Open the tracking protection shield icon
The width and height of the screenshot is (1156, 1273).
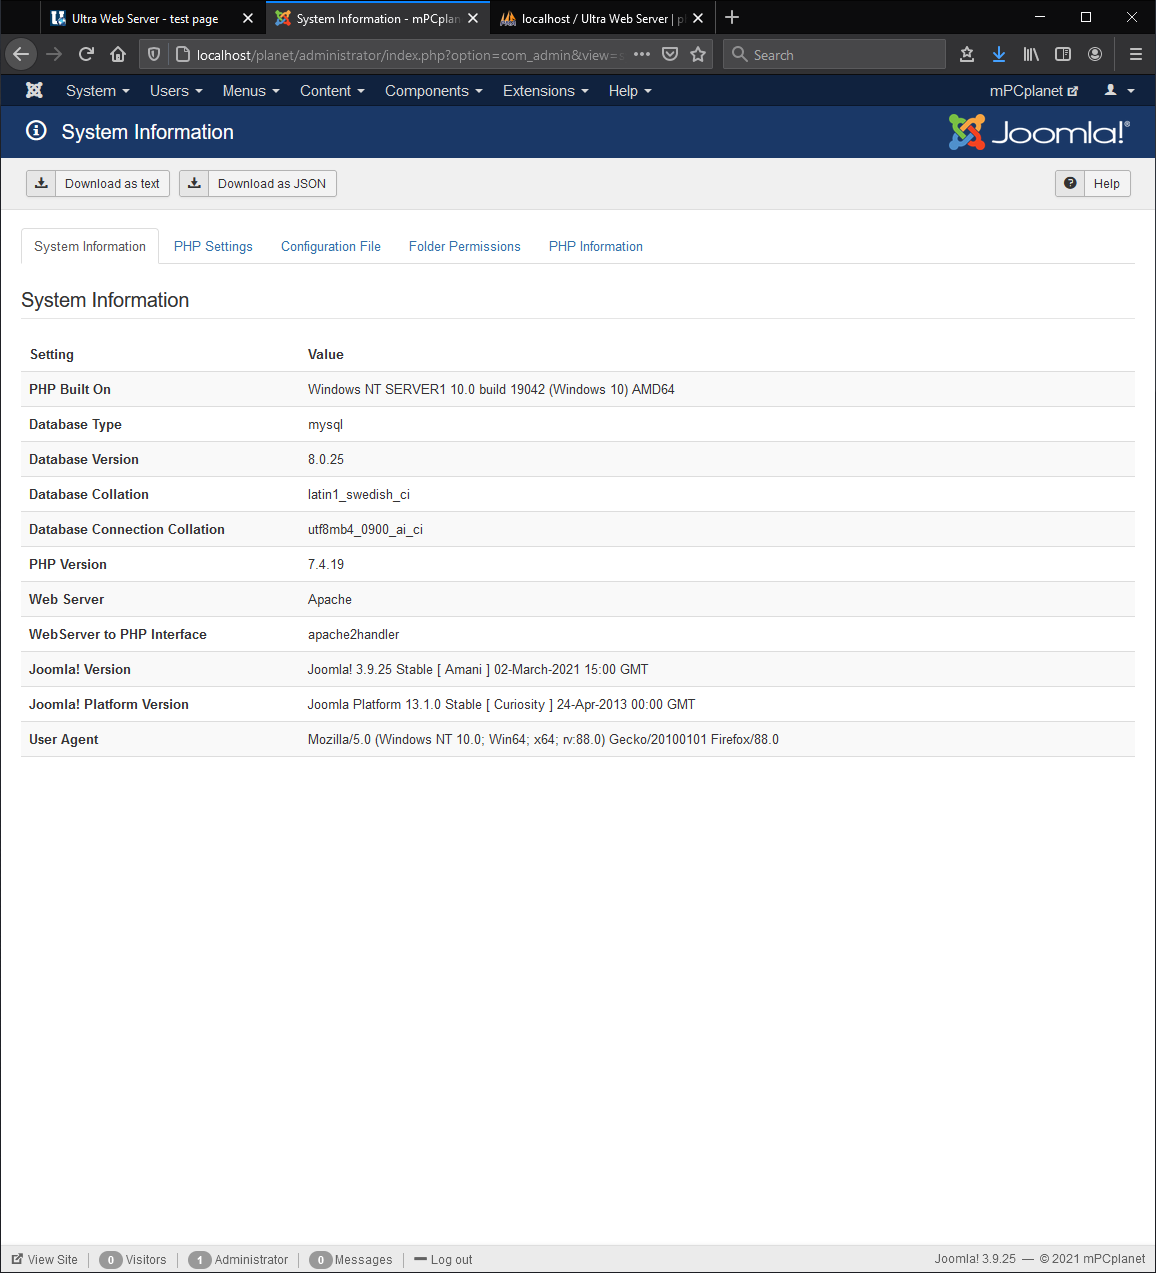click(153, 54)
